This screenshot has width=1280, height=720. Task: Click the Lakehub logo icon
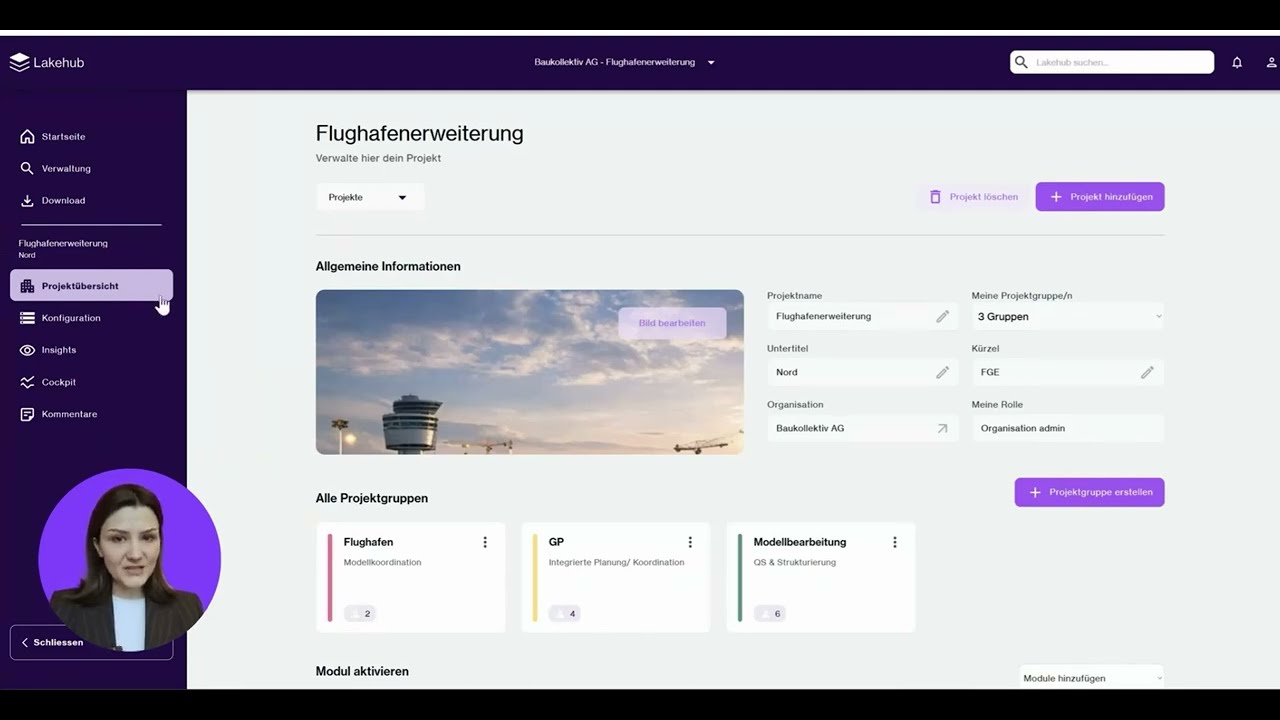coord(19,62)
